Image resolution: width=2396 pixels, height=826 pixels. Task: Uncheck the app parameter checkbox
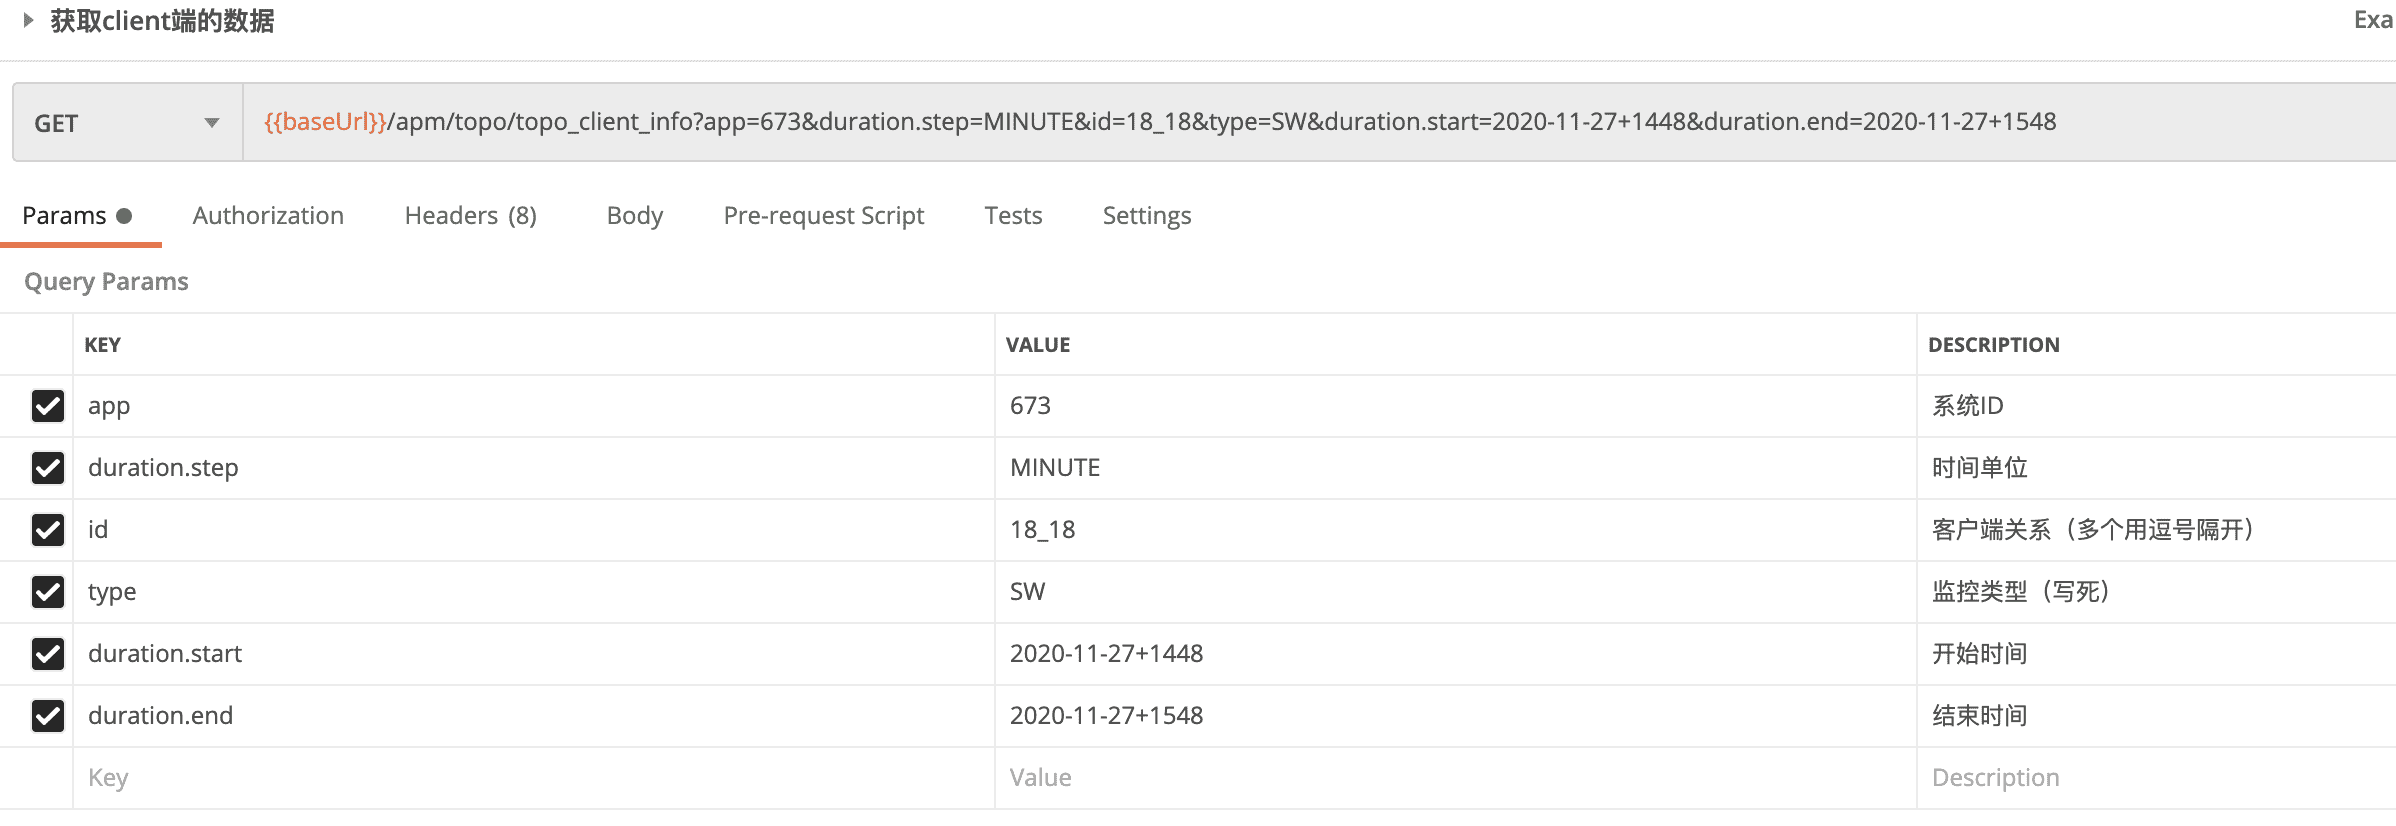[48, 406]
